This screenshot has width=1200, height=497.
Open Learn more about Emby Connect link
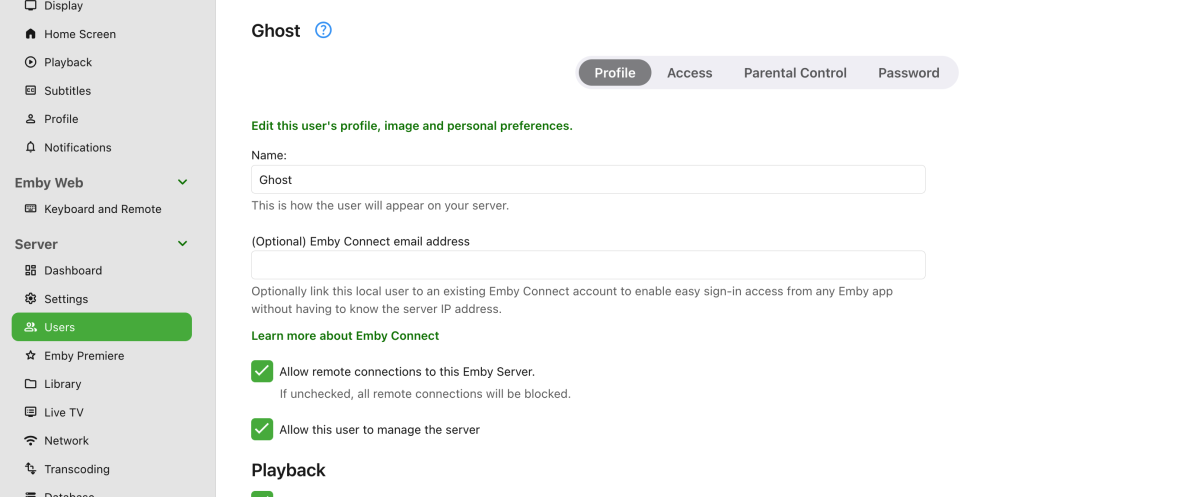[x=345, y=336]
